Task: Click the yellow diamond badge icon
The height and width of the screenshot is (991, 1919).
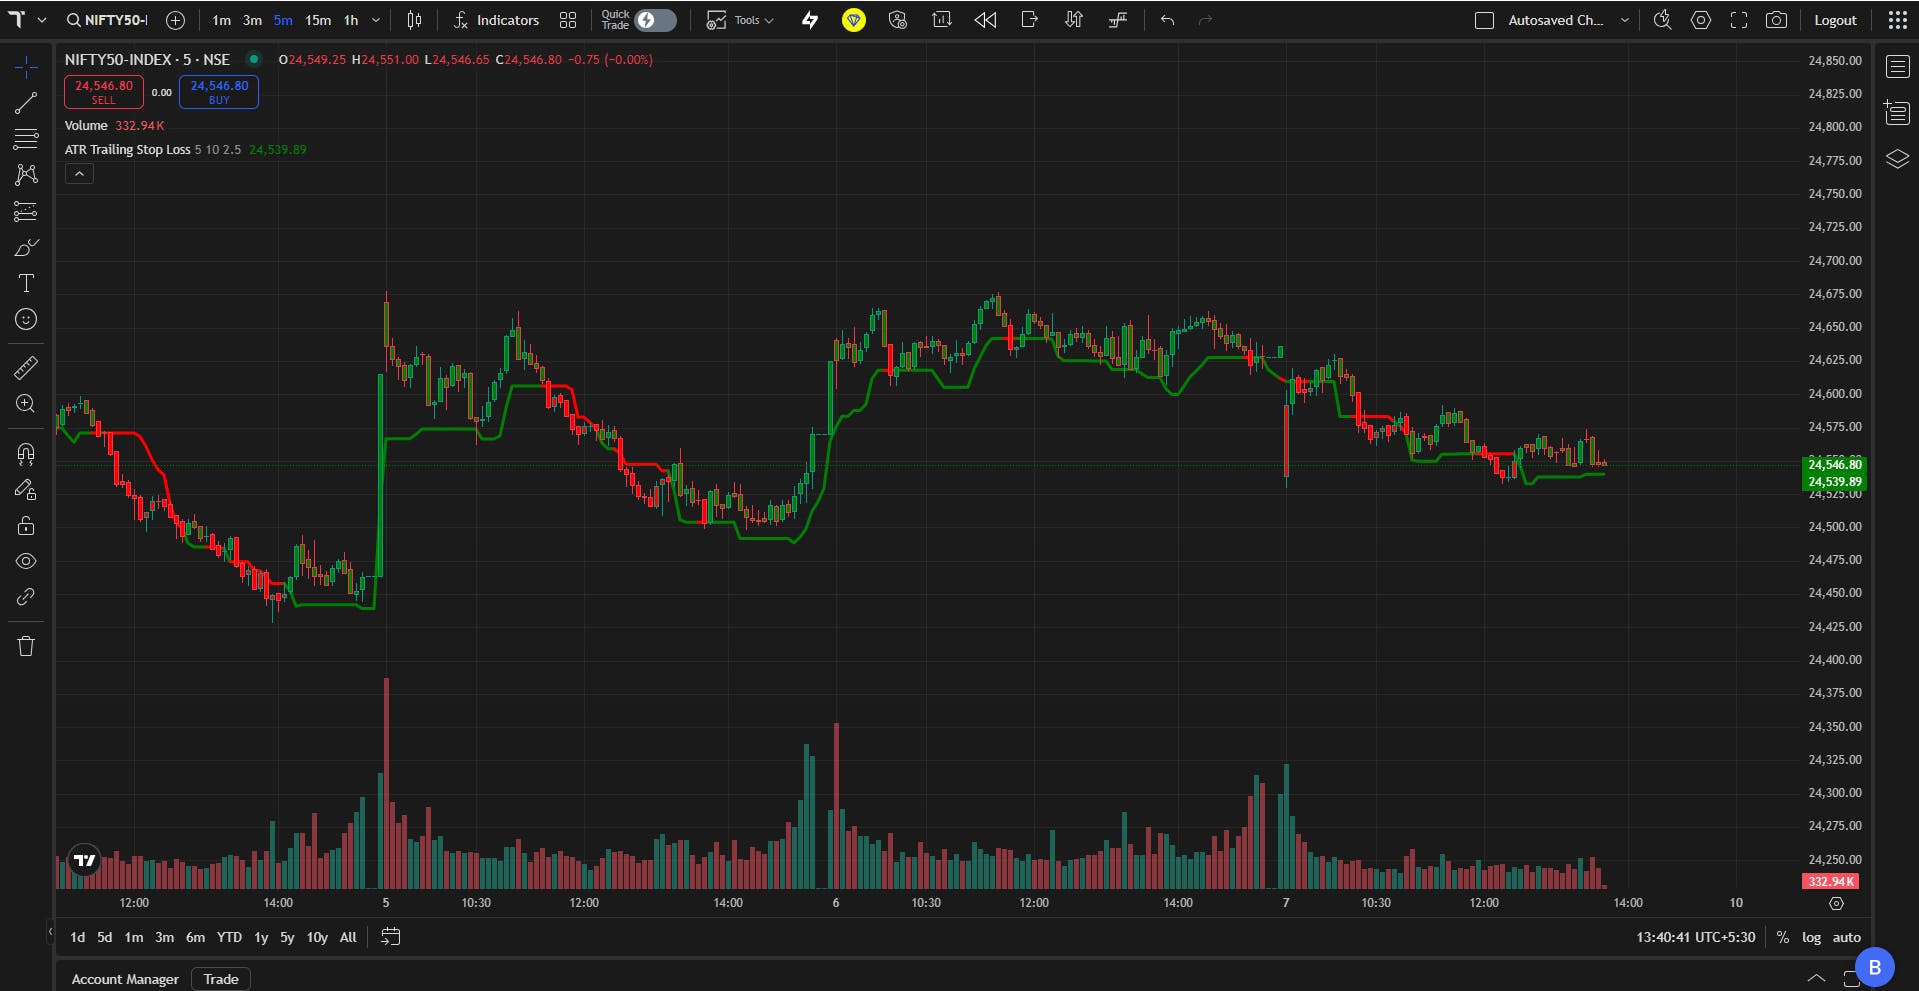Action: 854,20
